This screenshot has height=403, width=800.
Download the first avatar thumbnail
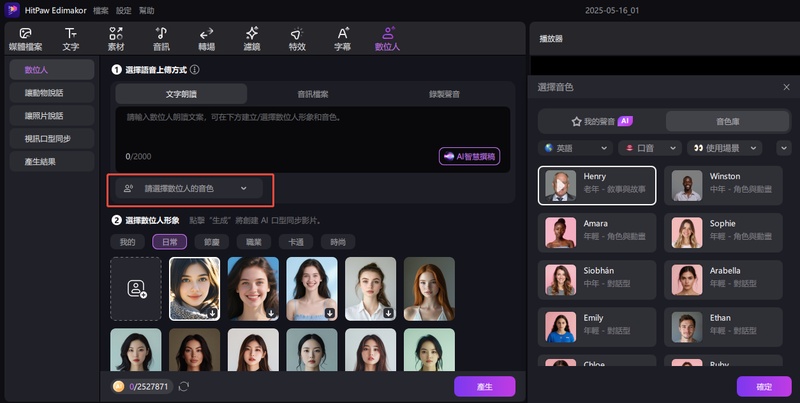(213, 313)
